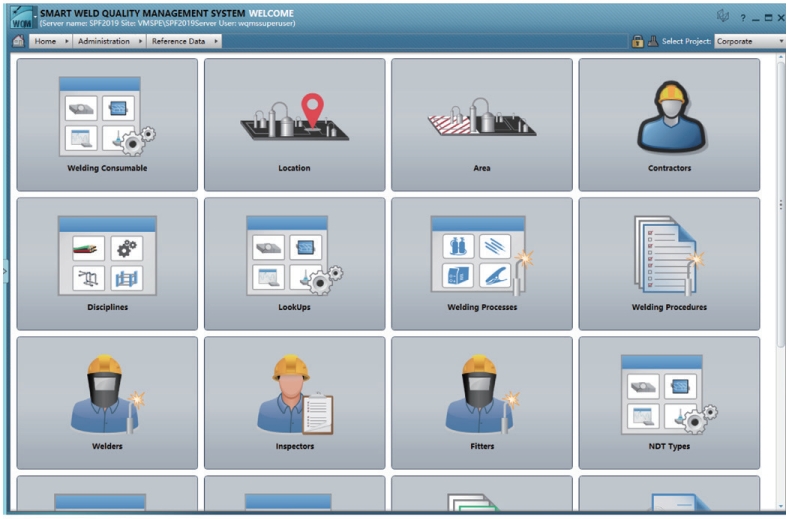The image size is (790, 519).
Task: Select the Administration breadcrumb item
Action: pos(104,41)
